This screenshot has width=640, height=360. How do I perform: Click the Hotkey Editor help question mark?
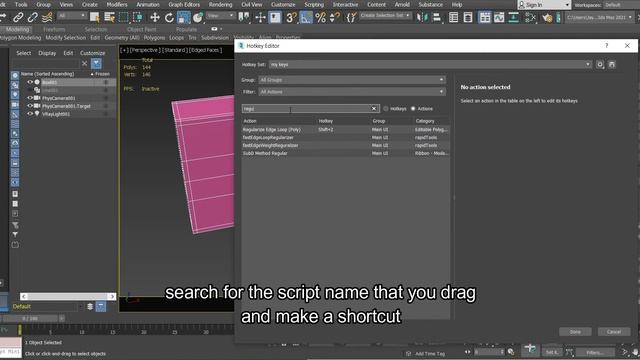coord(607,45)
